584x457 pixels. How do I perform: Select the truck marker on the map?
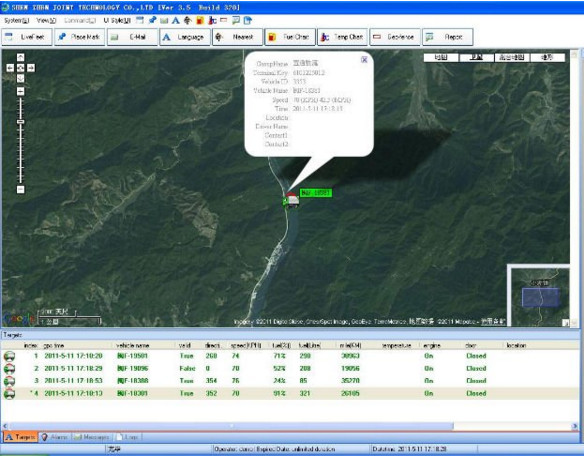(x=291, y=200)
